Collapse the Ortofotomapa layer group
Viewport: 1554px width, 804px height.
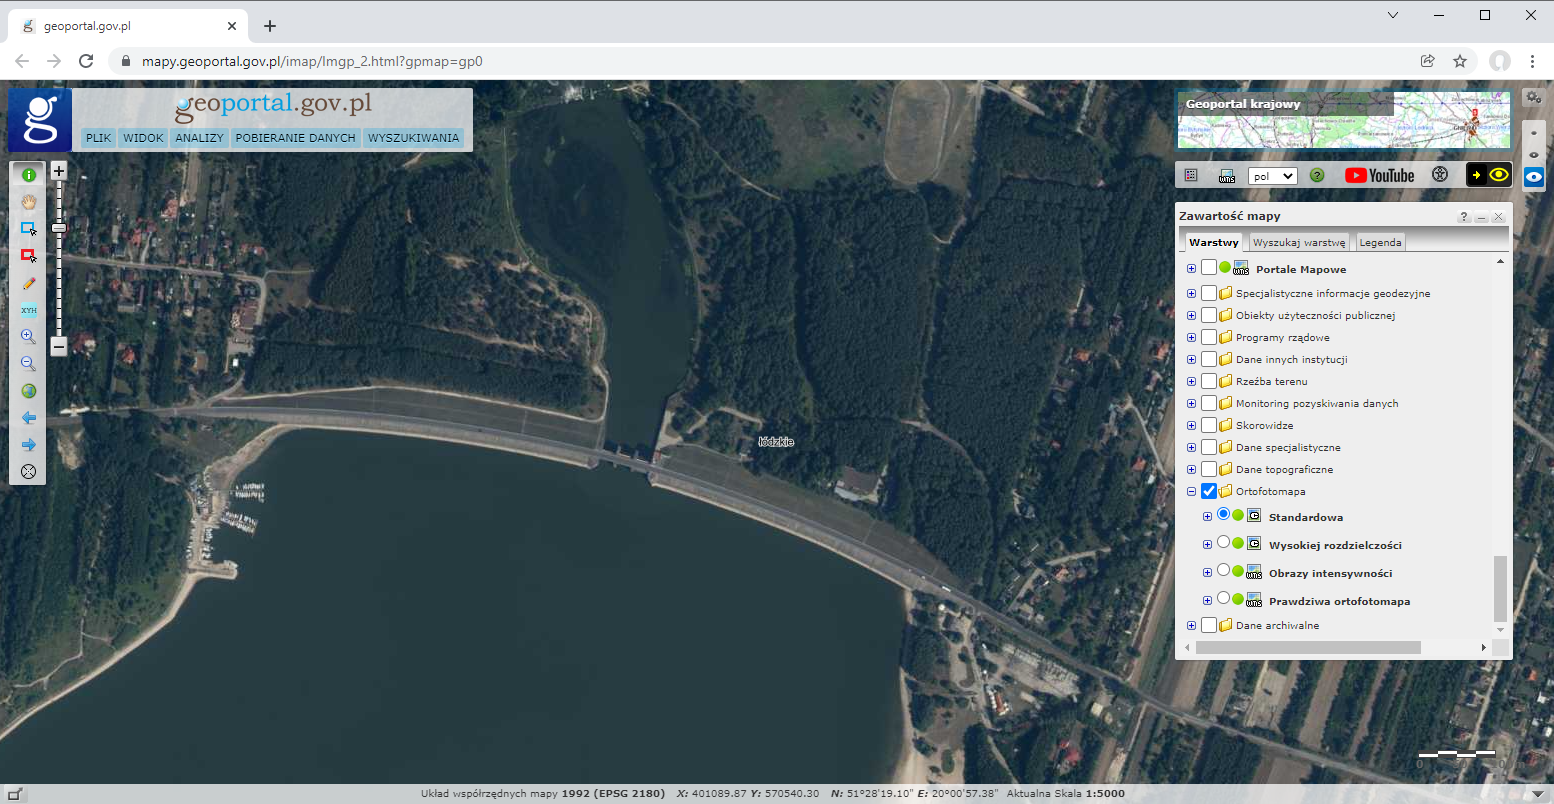1191,491
